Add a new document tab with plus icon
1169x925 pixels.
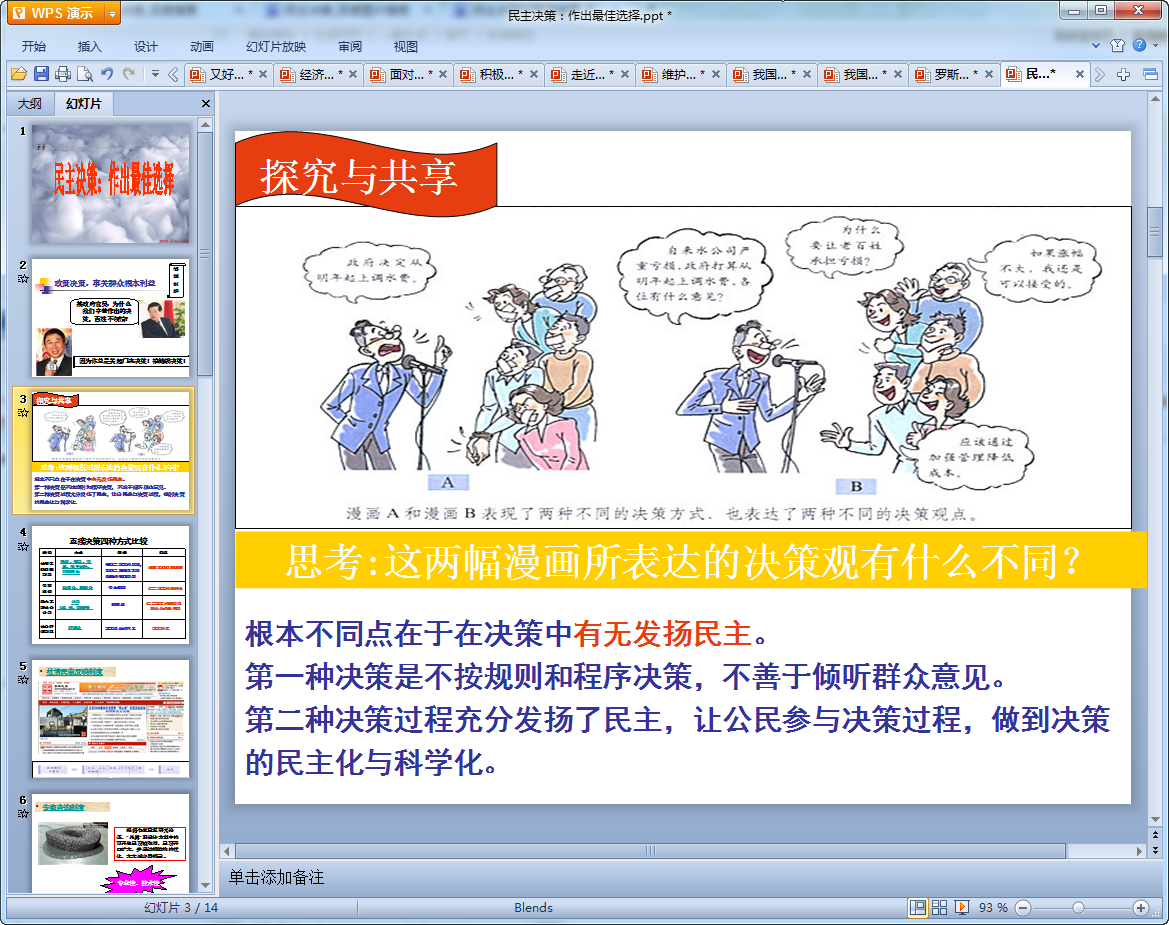pos(1124,74)
